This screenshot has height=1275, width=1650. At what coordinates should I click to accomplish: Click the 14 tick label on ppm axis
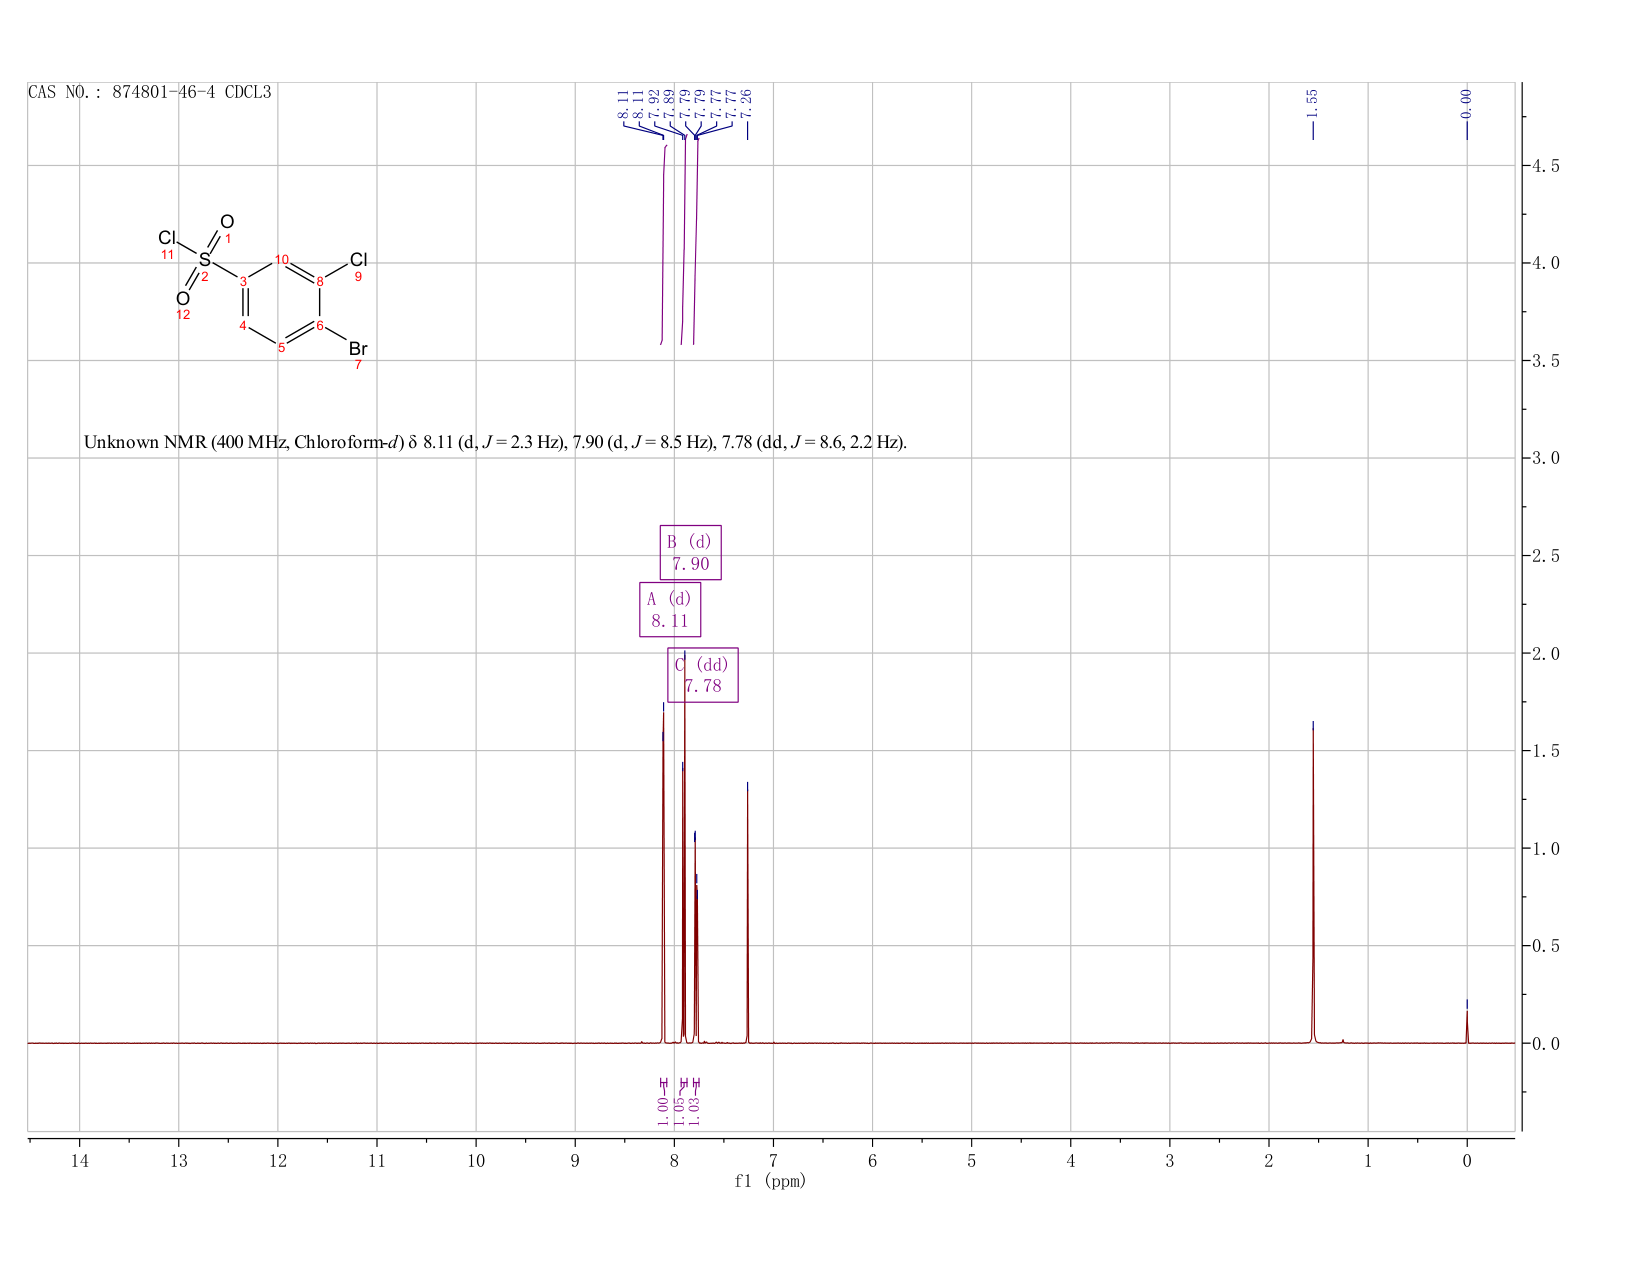(80, 1161)
